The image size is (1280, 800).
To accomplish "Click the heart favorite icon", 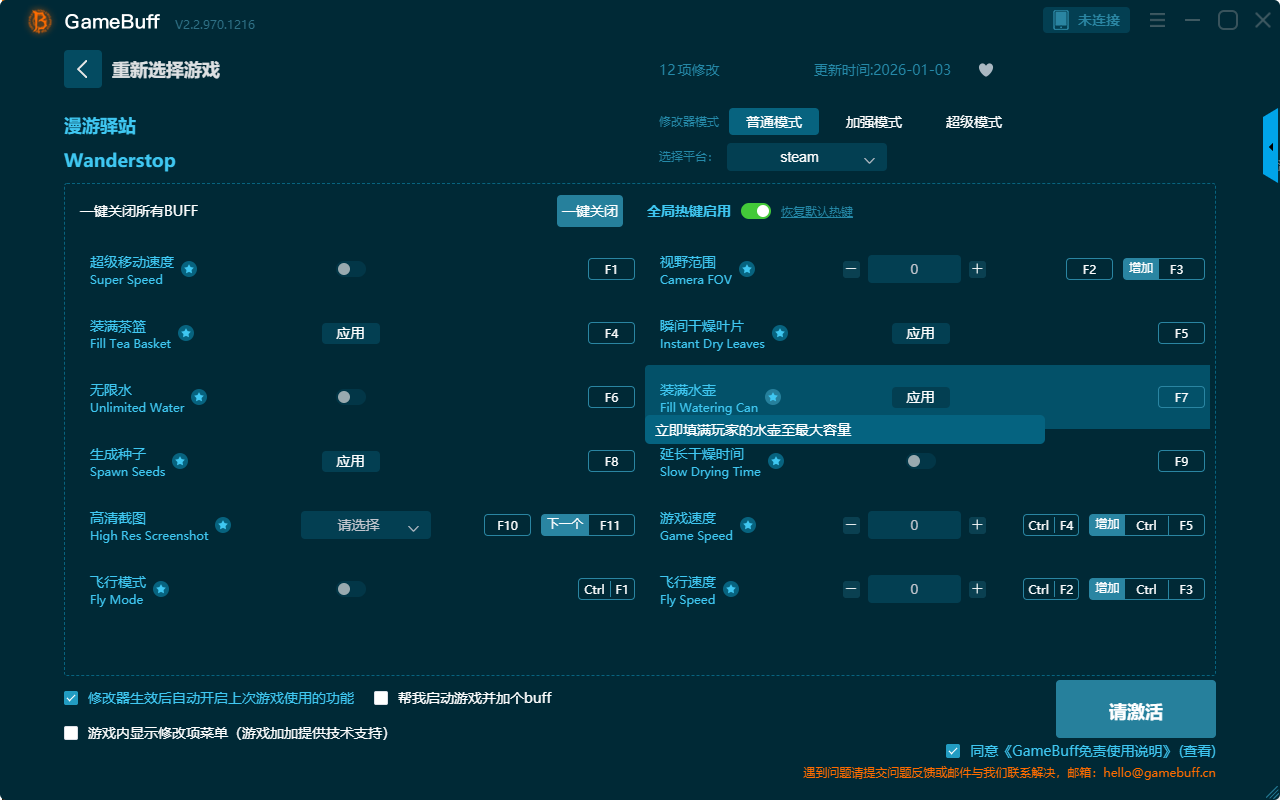I will (x=985, y=70).
